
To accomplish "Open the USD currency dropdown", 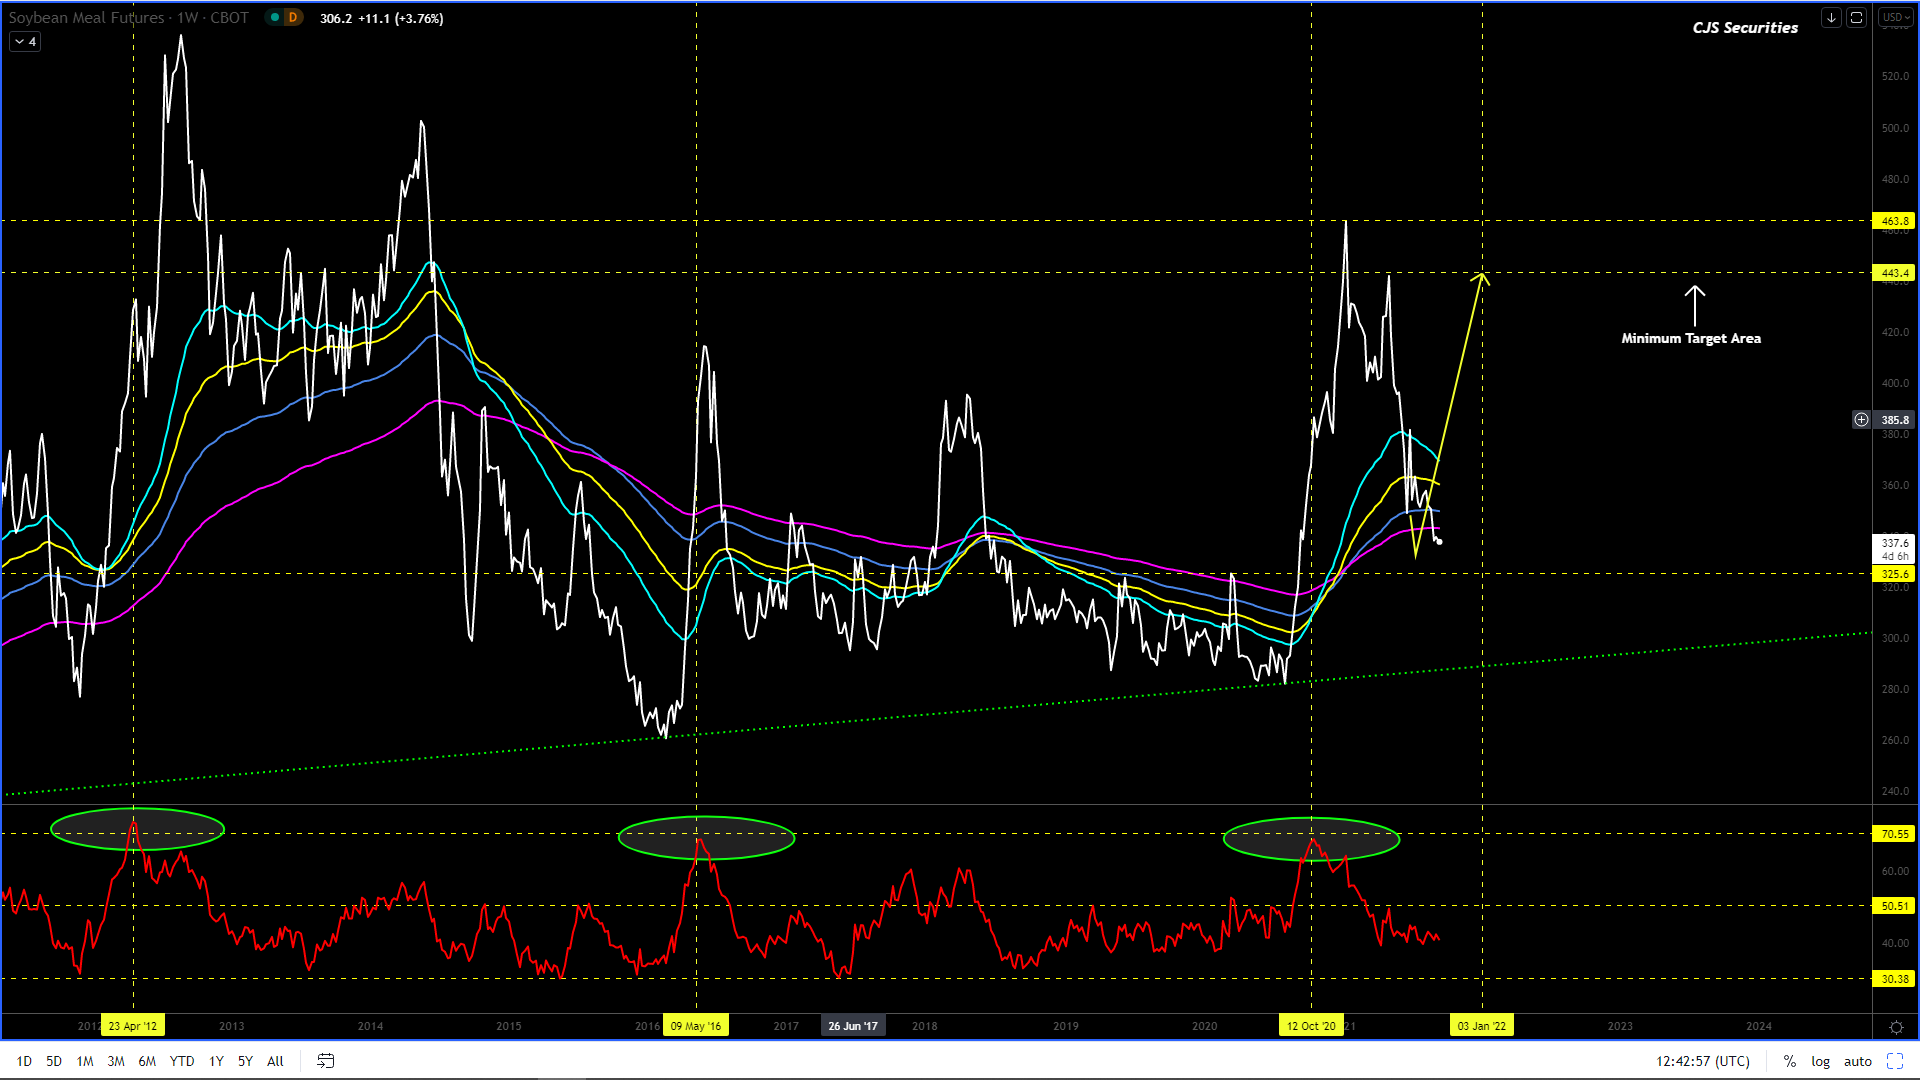I will pyautogui.click(x=1895, y=18).
